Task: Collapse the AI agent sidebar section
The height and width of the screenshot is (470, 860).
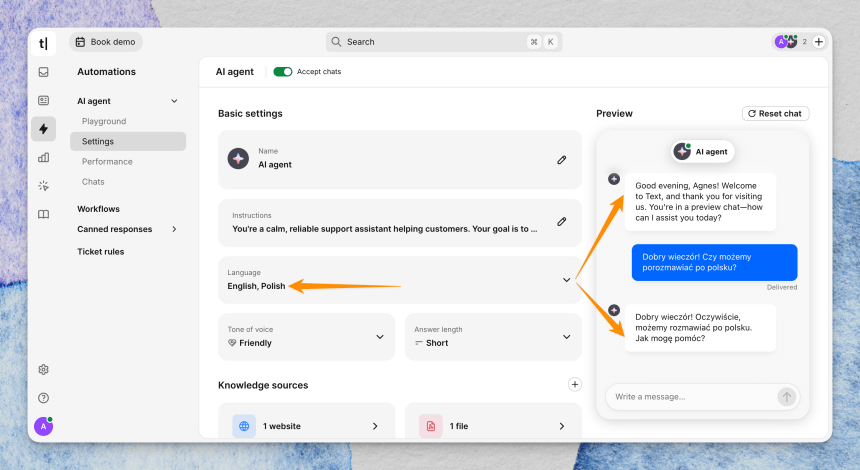Action: pos(174,101)
